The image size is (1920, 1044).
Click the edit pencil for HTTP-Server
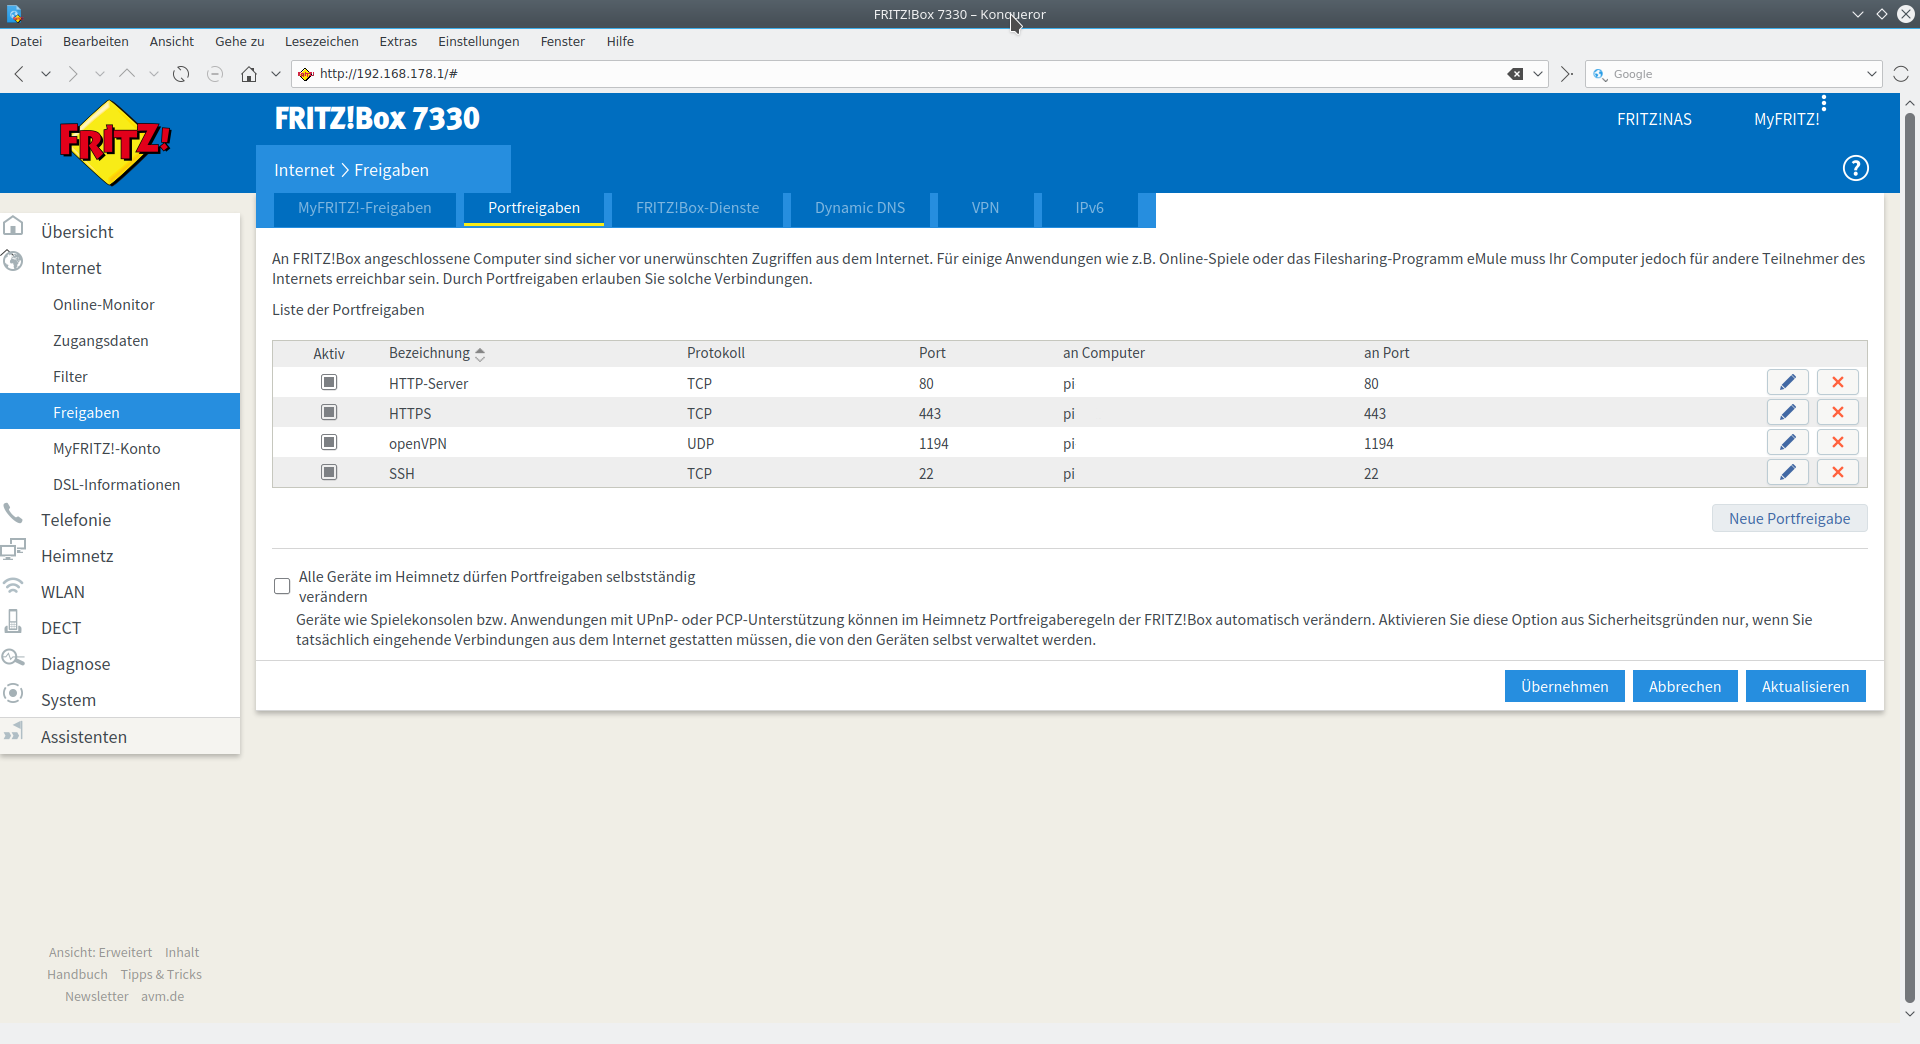point(1787,382)
